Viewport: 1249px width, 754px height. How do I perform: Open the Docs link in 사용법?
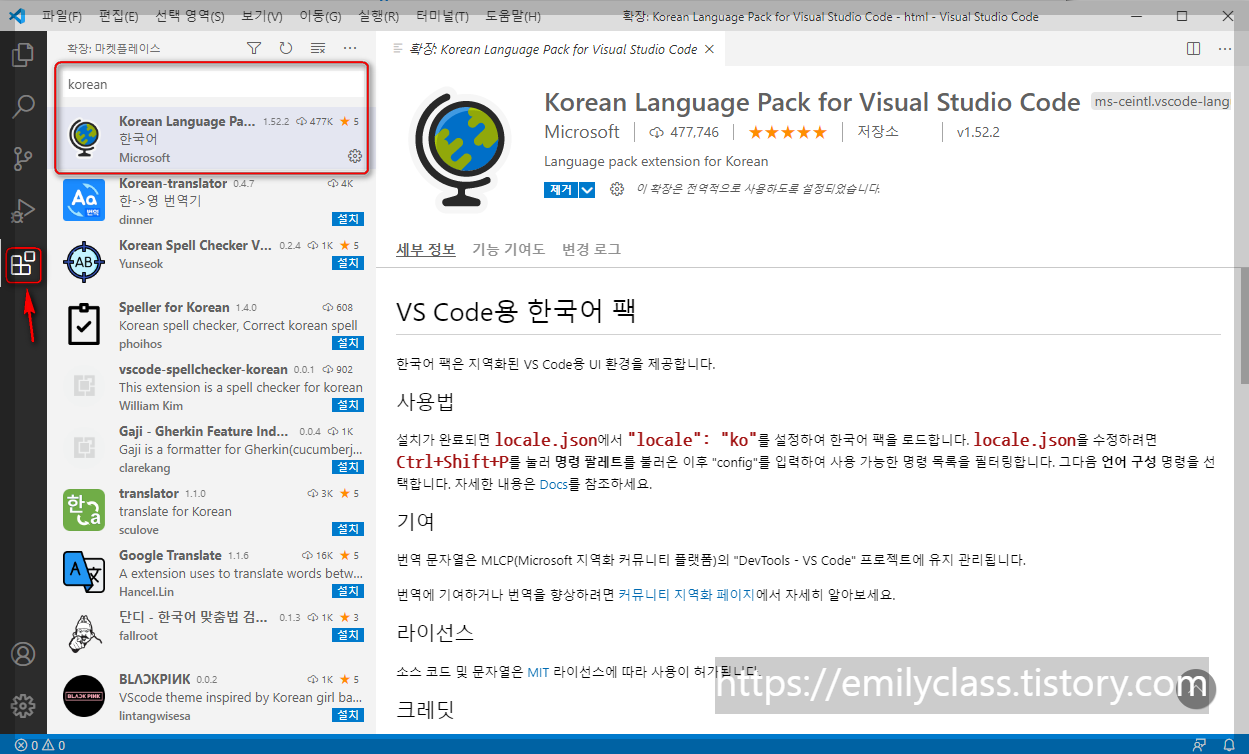click(x=553, y=484)
